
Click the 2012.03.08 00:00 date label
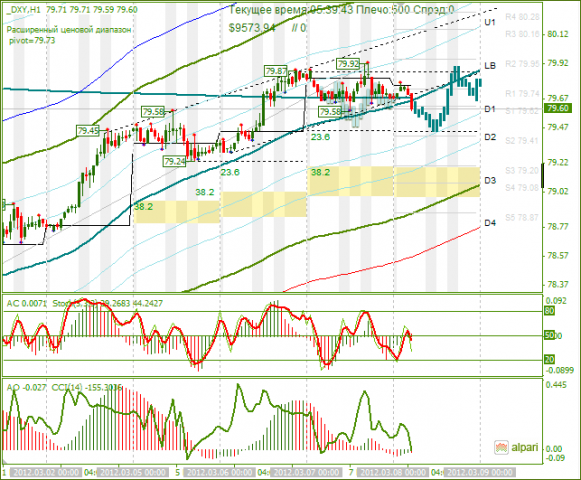[x=393, y=473]
